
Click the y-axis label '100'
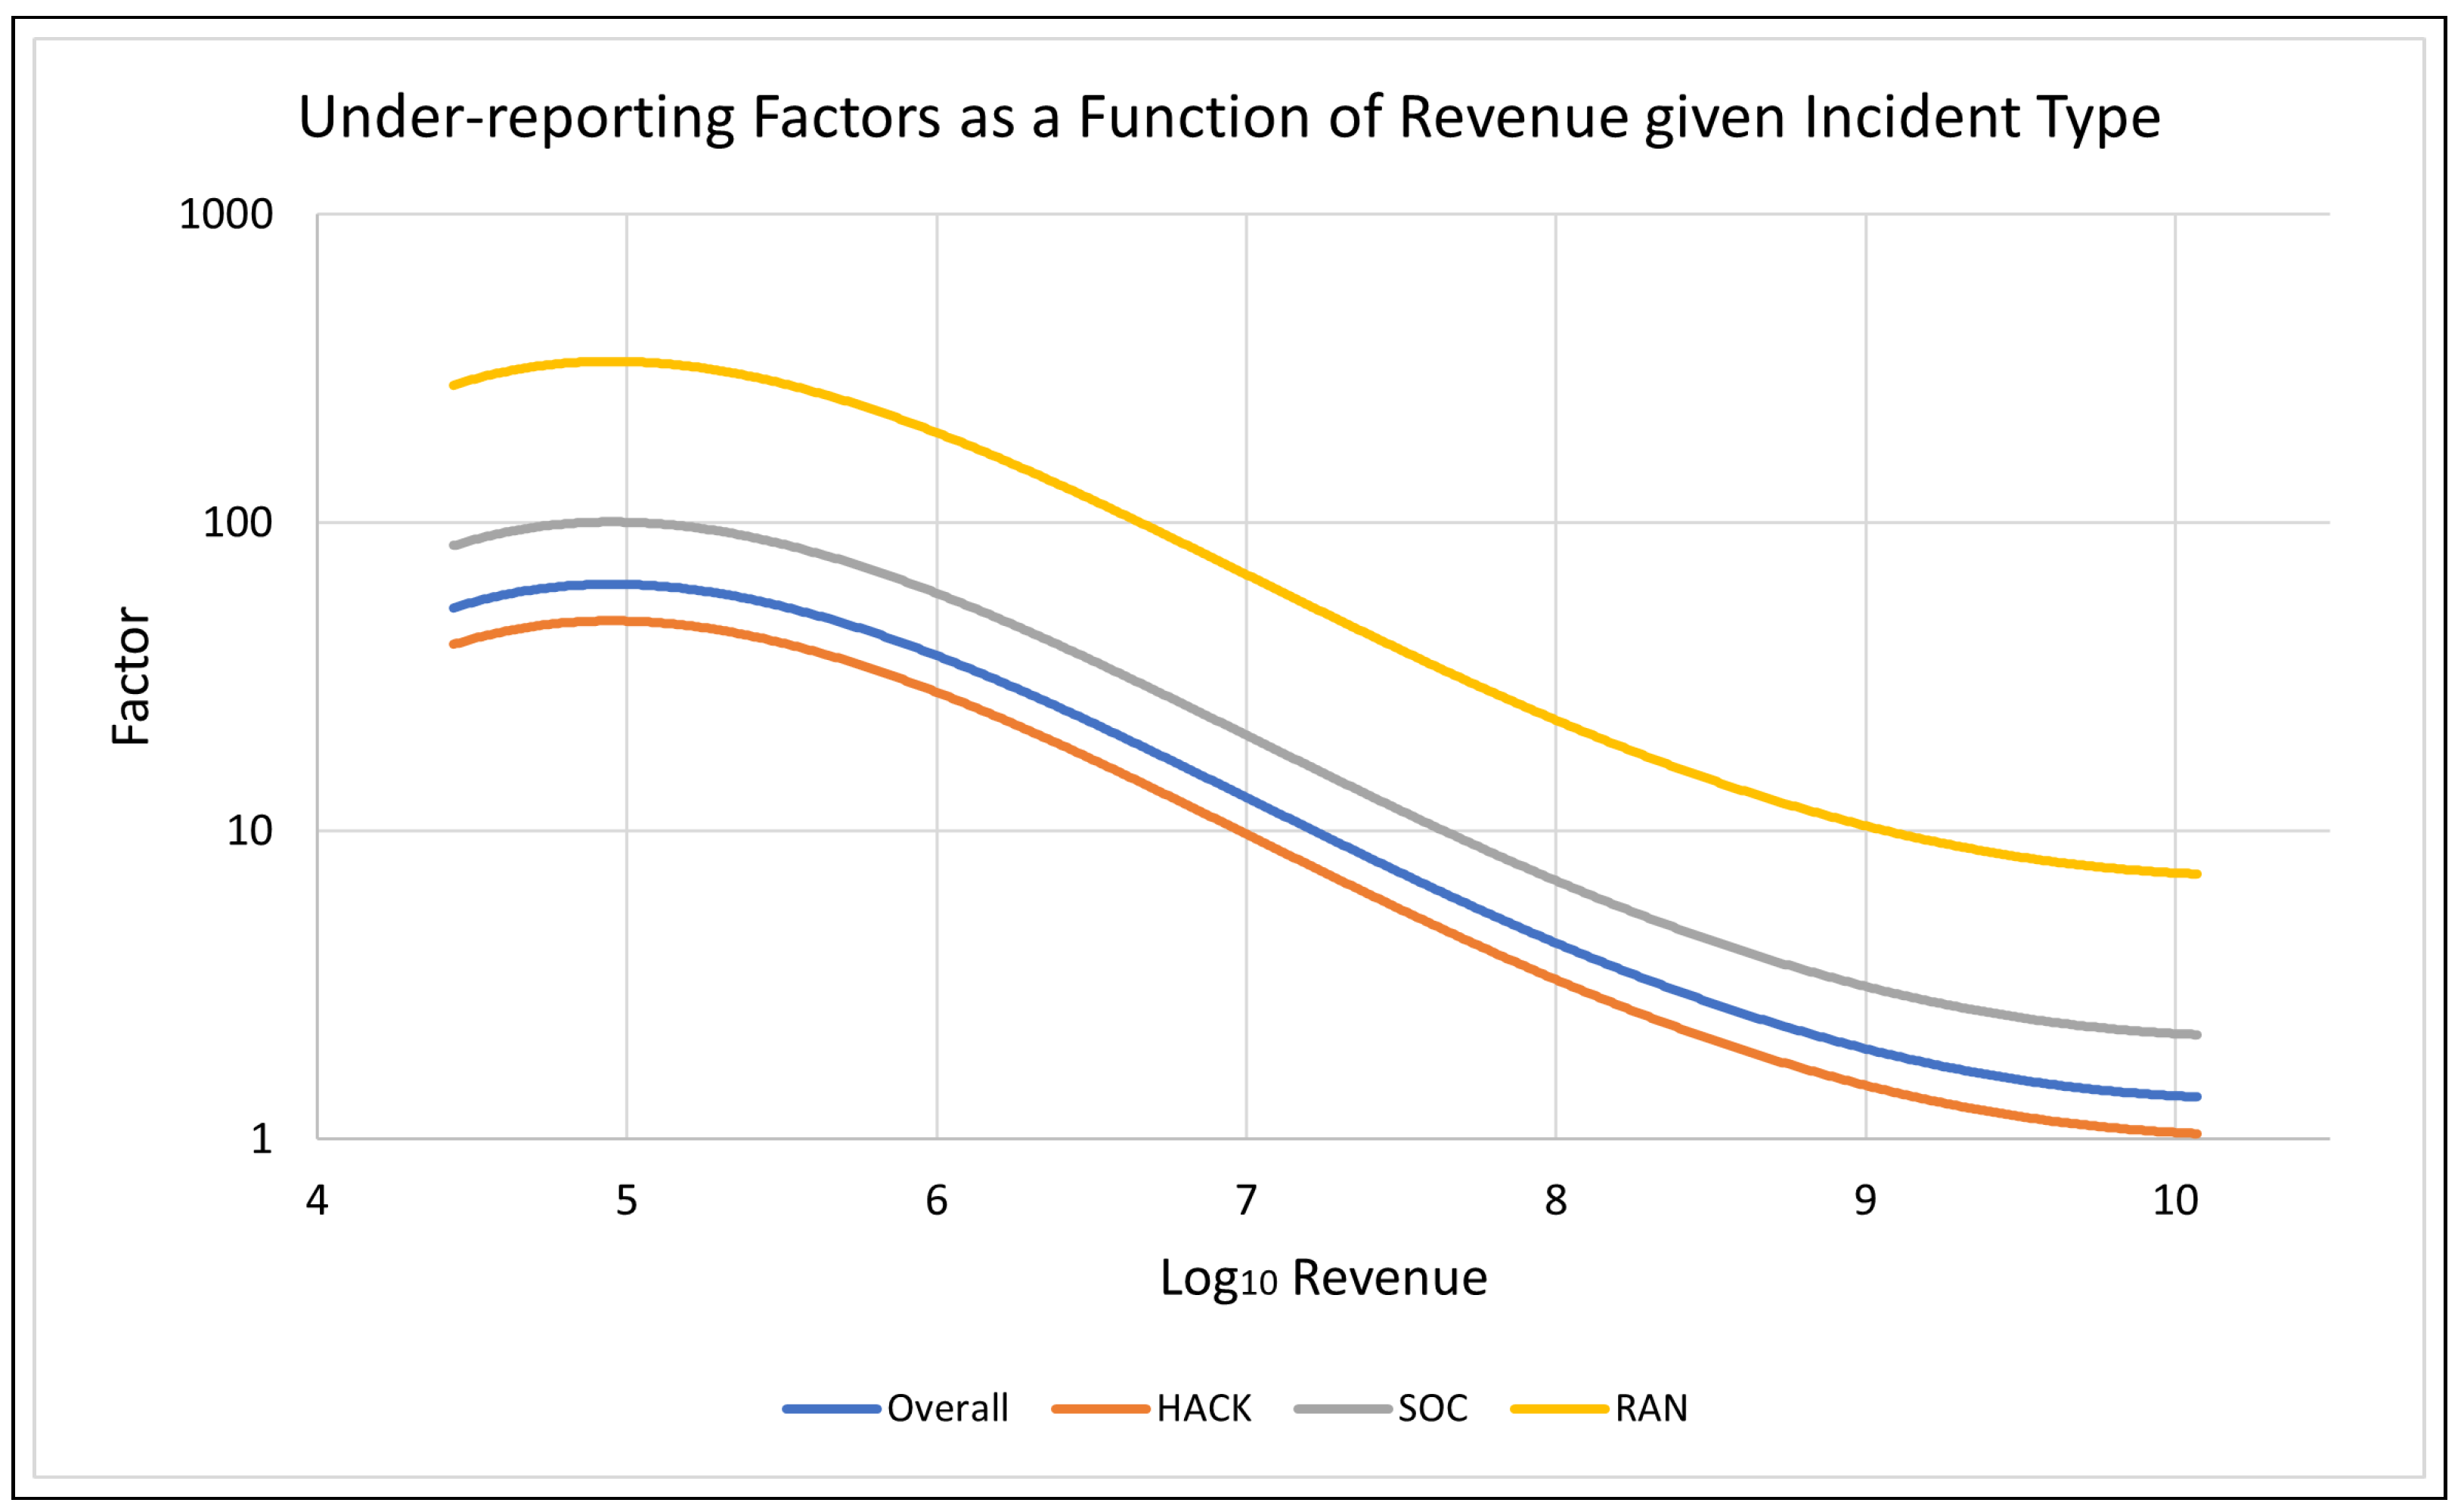coord(237,522)
